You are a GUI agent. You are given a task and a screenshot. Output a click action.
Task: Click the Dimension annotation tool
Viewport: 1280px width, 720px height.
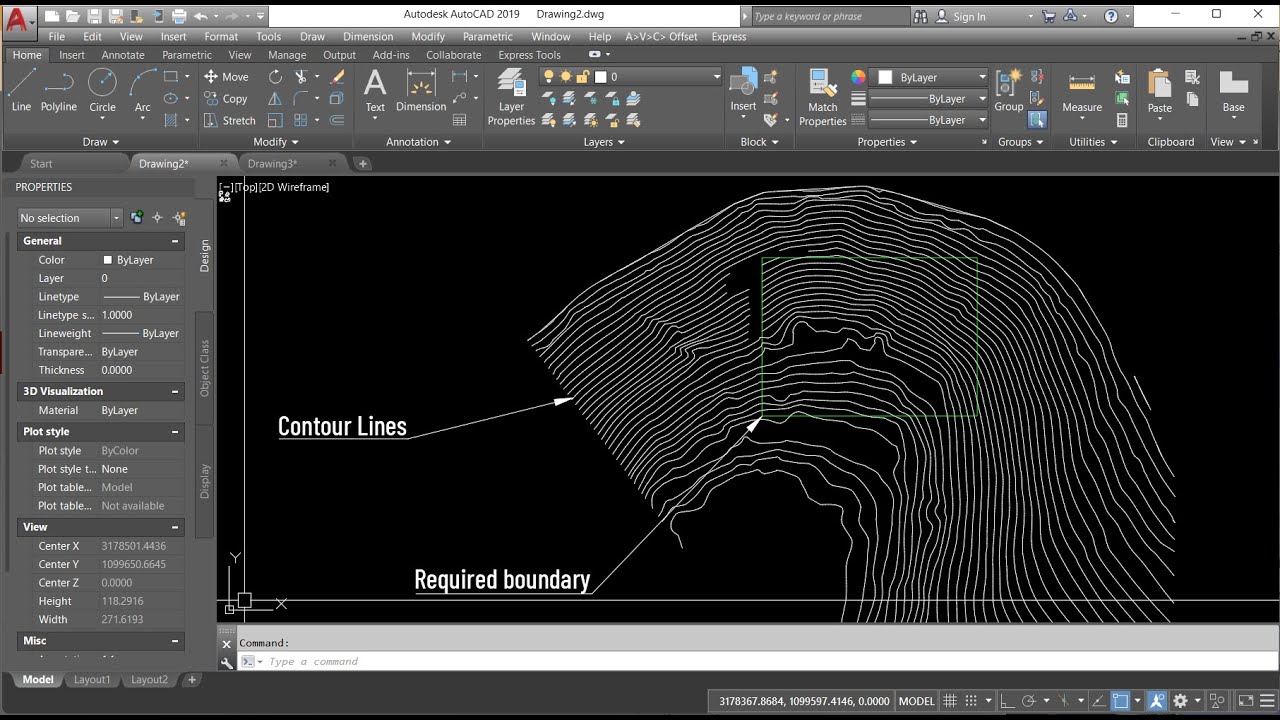tap(421, 90)
